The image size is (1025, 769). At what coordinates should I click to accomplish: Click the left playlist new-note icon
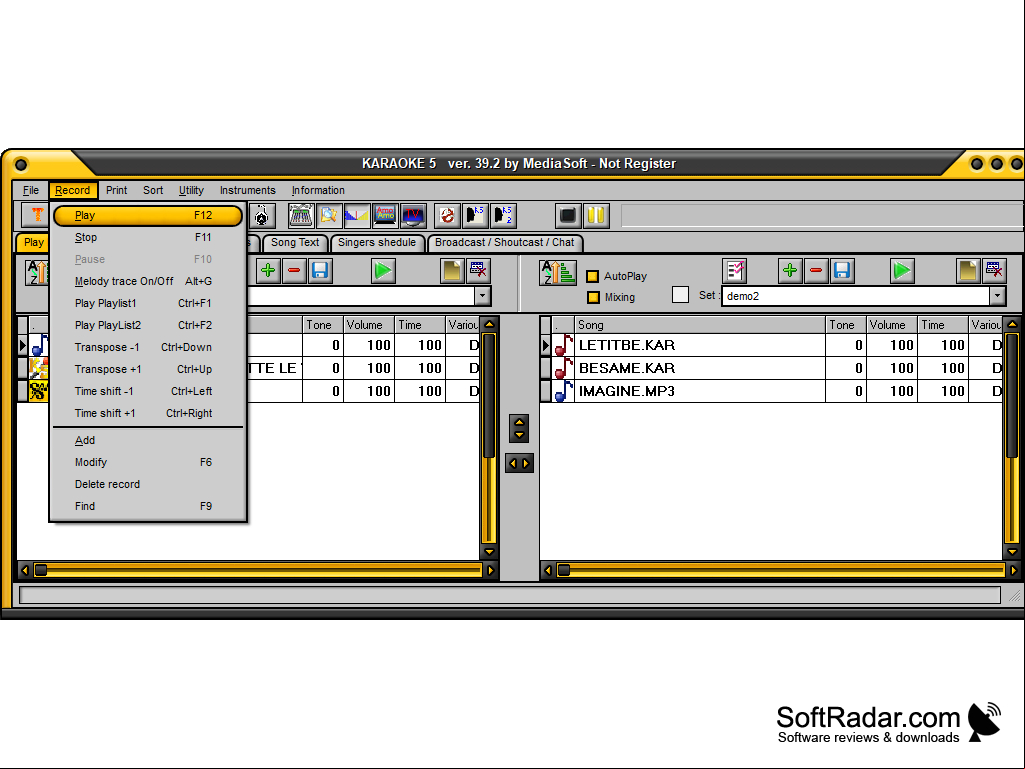tap(452, 271)
